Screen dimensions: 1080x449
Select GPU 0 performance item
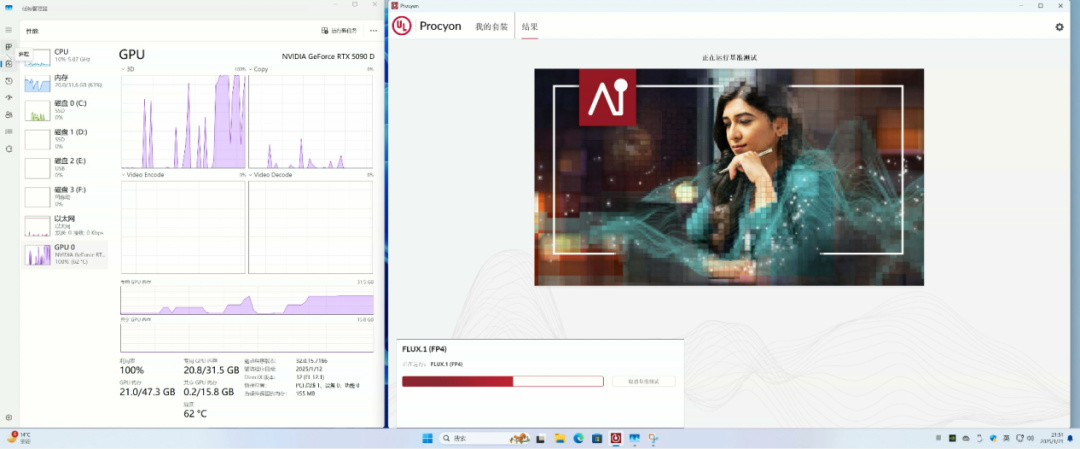65,255
